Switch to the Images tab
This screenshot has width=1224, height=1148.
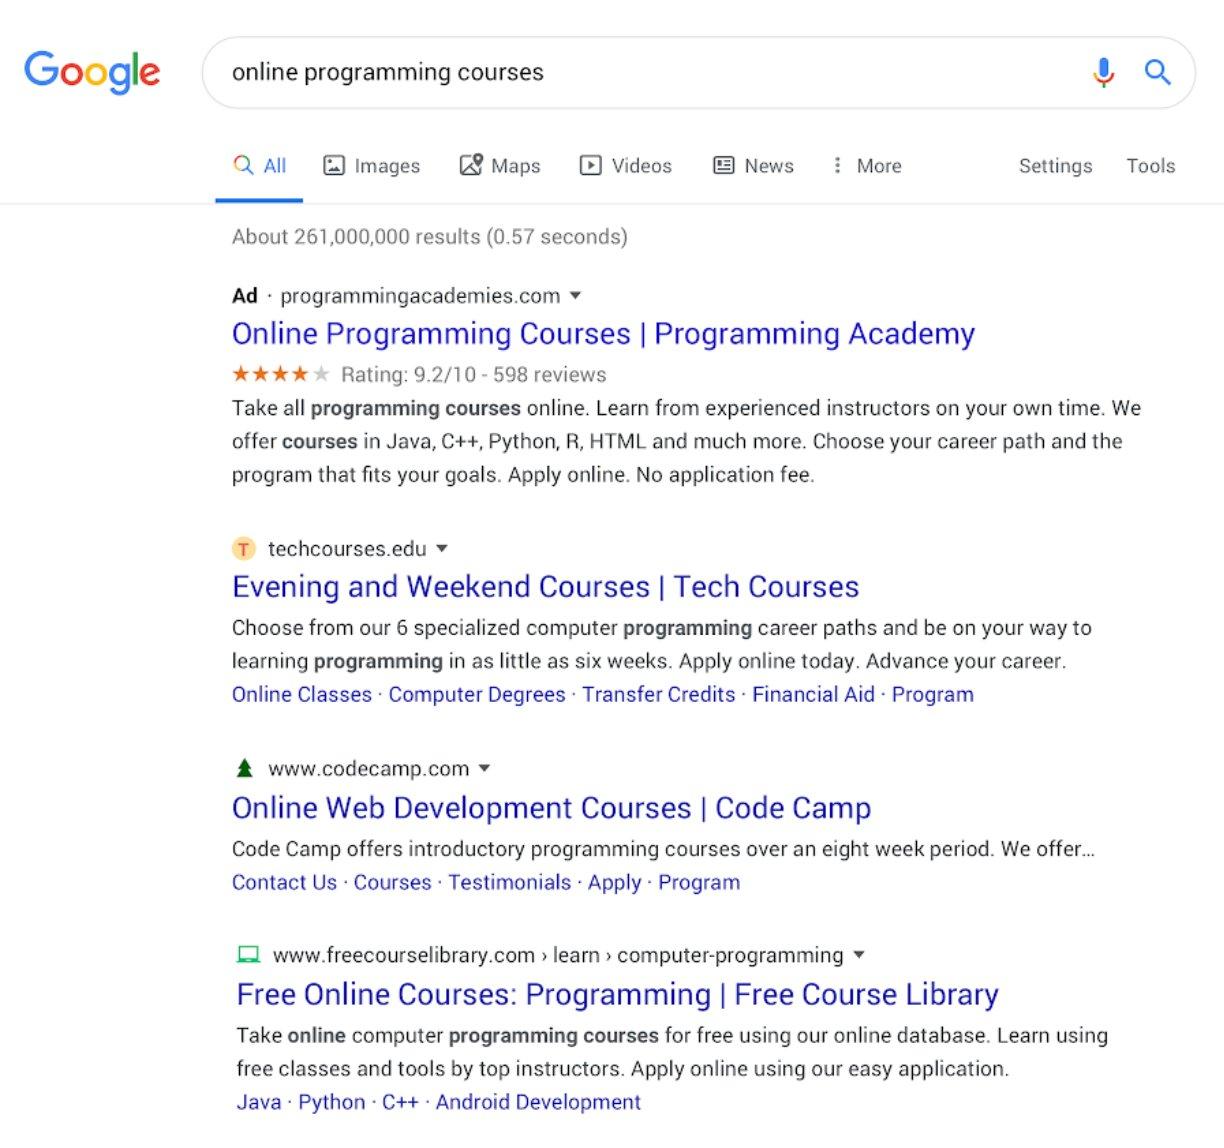click(372, 166)
